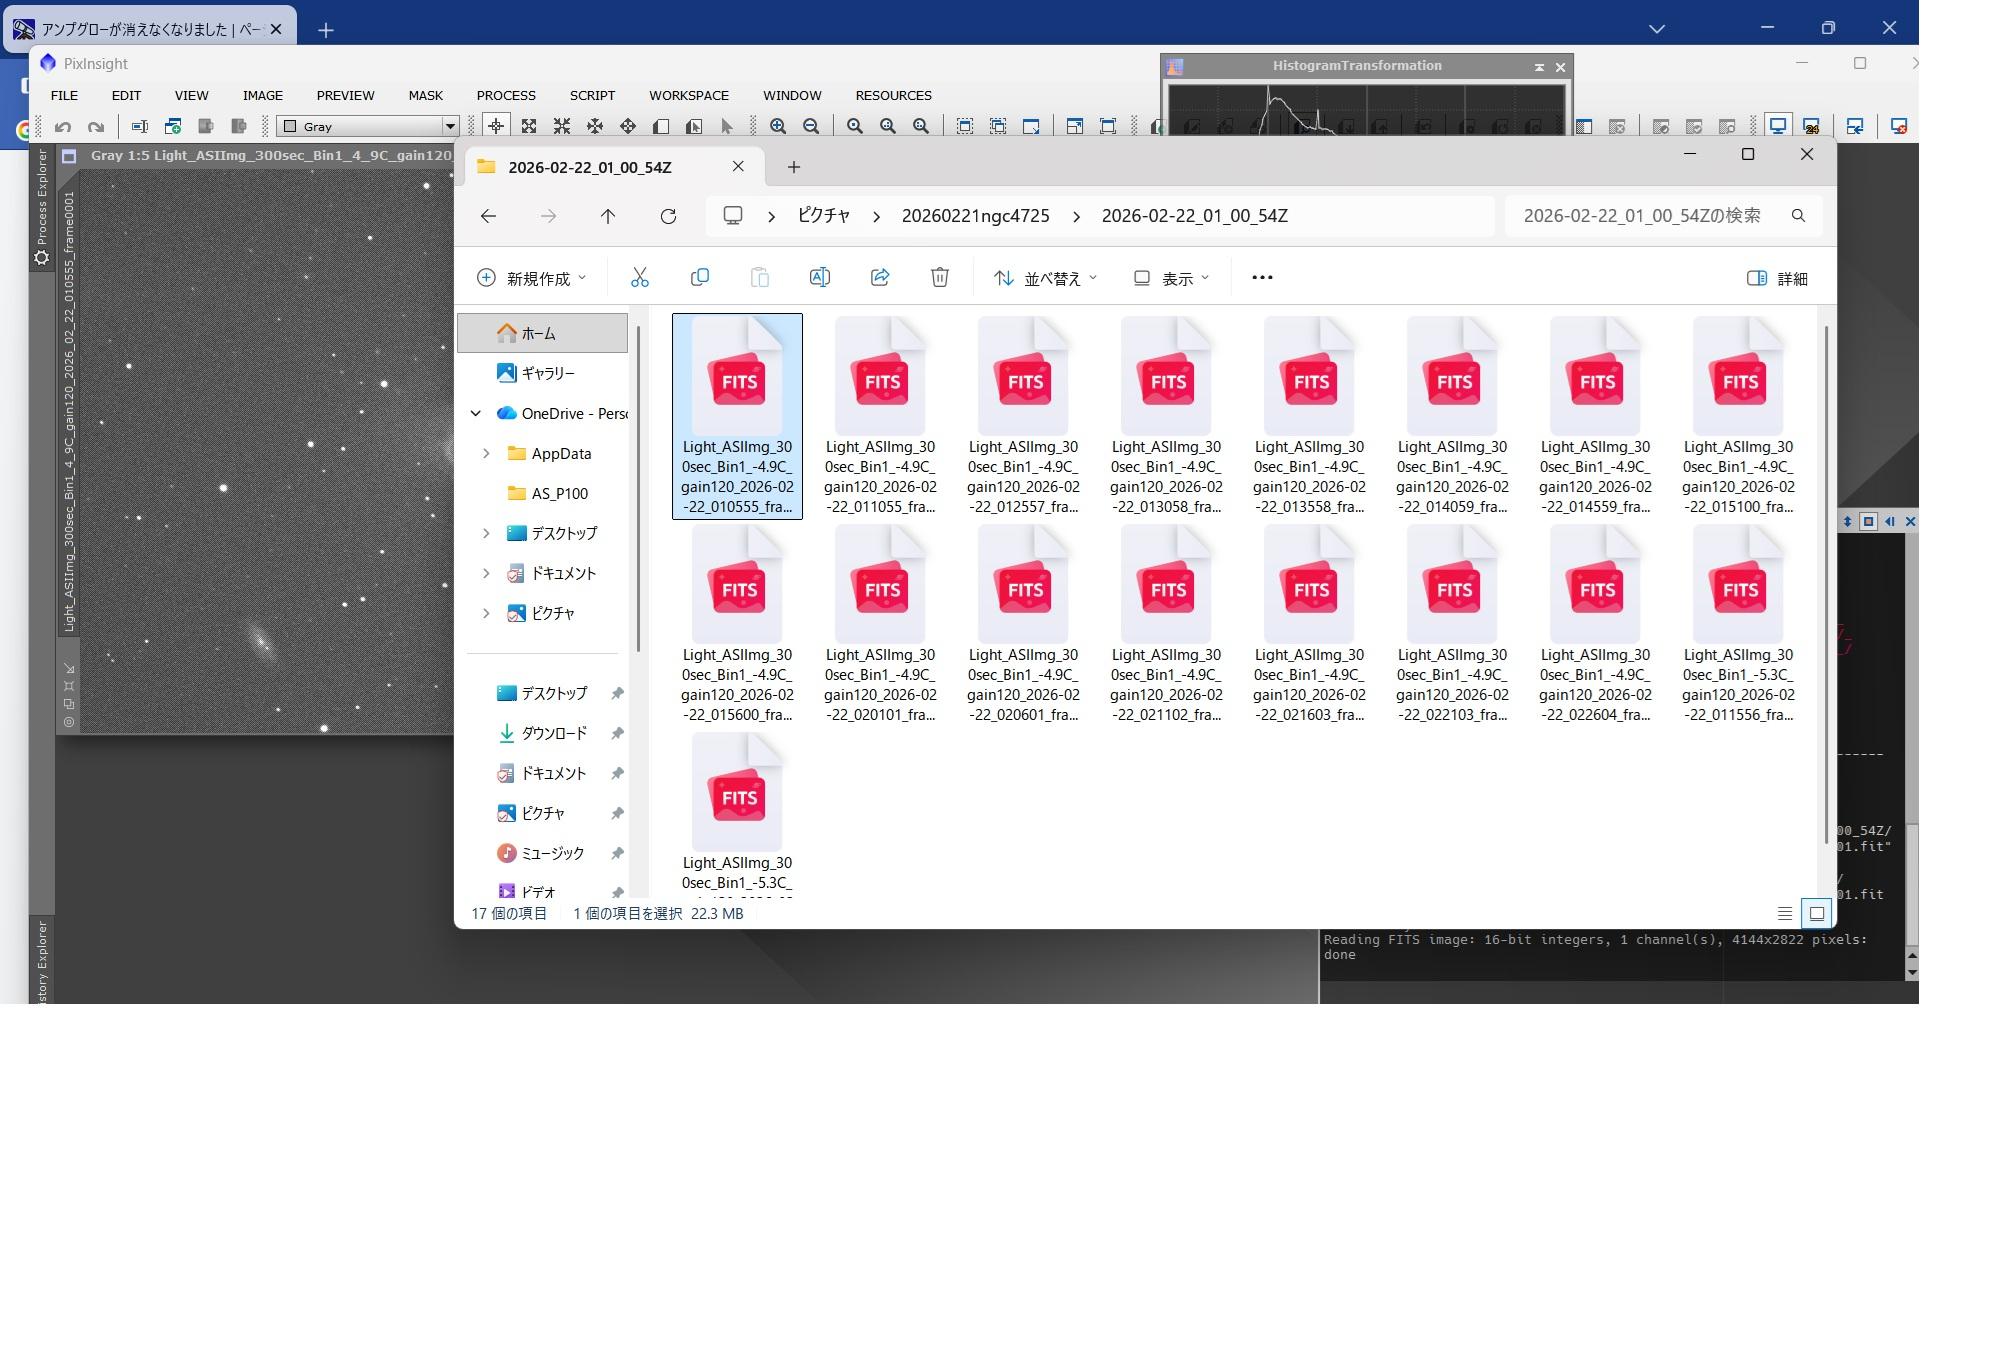Open the SCRIPT menu

coord(591,95)
